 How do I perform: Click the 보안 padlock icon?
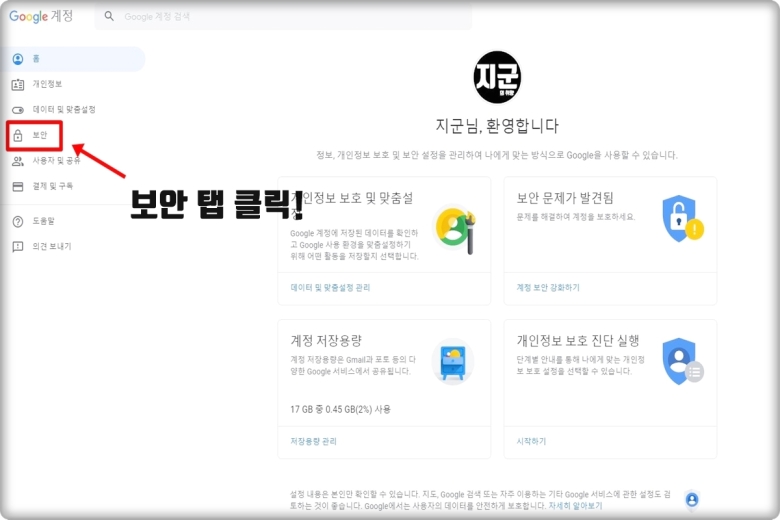[18, 135]
